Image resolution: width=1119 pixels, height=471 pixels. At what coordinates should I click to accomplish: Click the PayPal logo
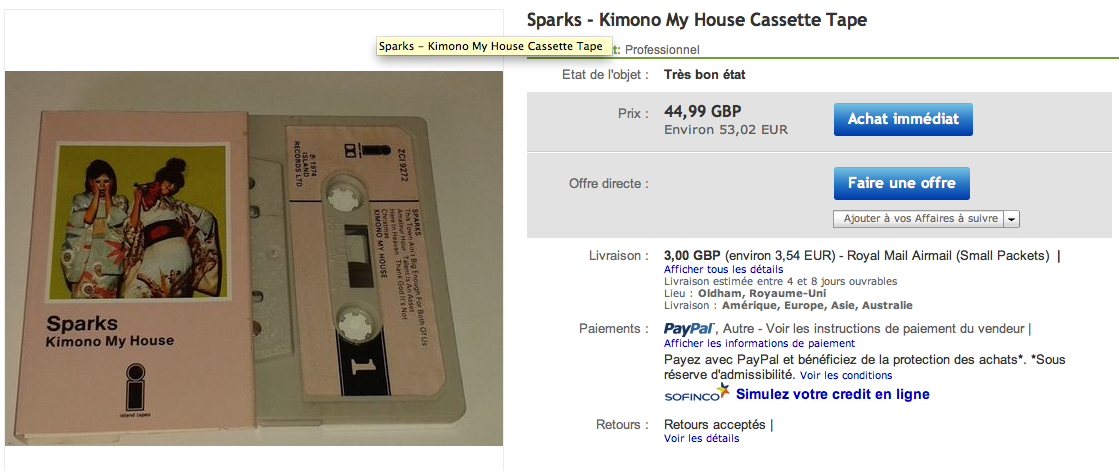689,329
